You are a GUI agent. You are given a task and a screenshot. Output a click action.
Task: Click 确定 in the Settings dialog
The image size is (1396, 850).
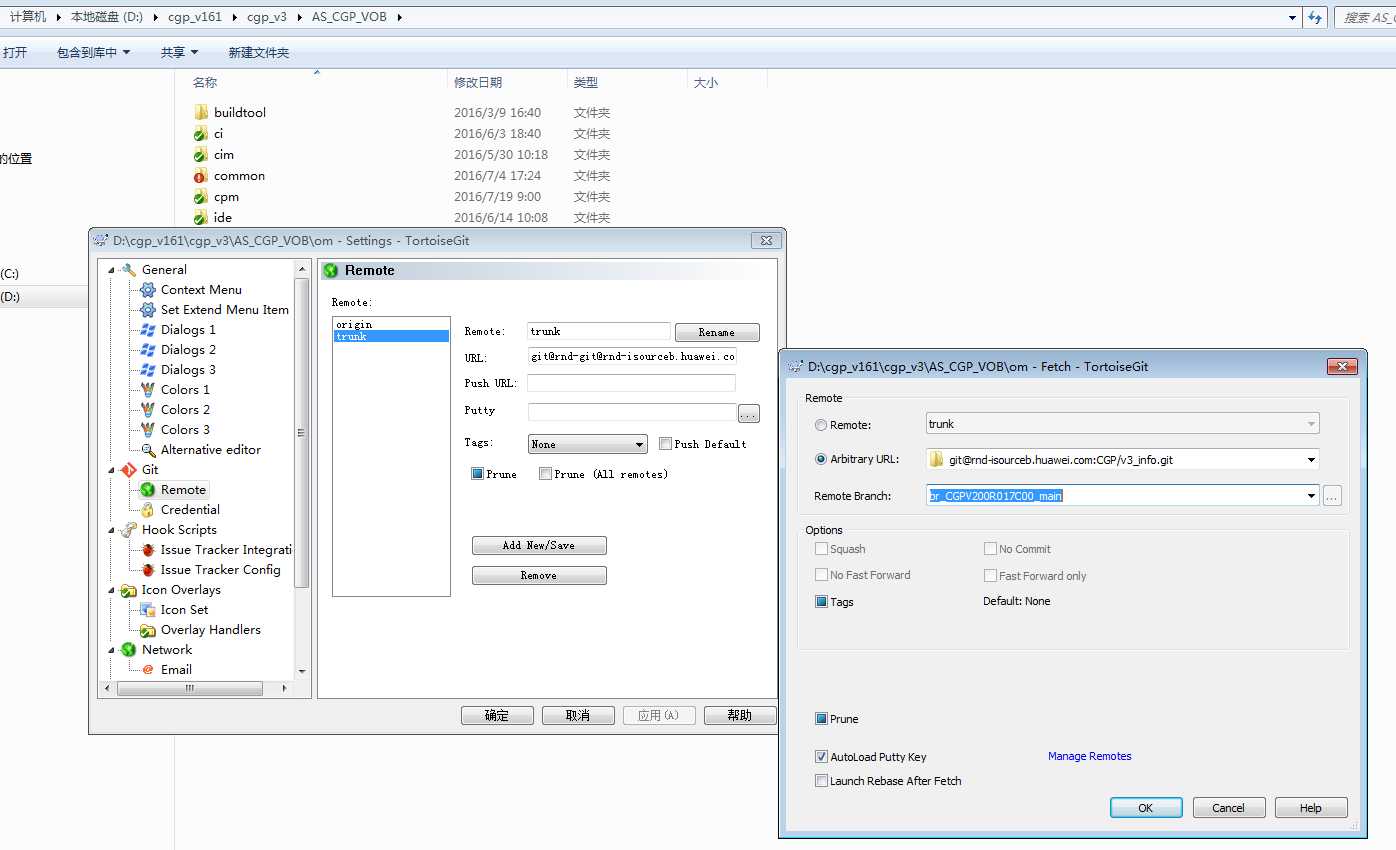(x=497, y=715)
